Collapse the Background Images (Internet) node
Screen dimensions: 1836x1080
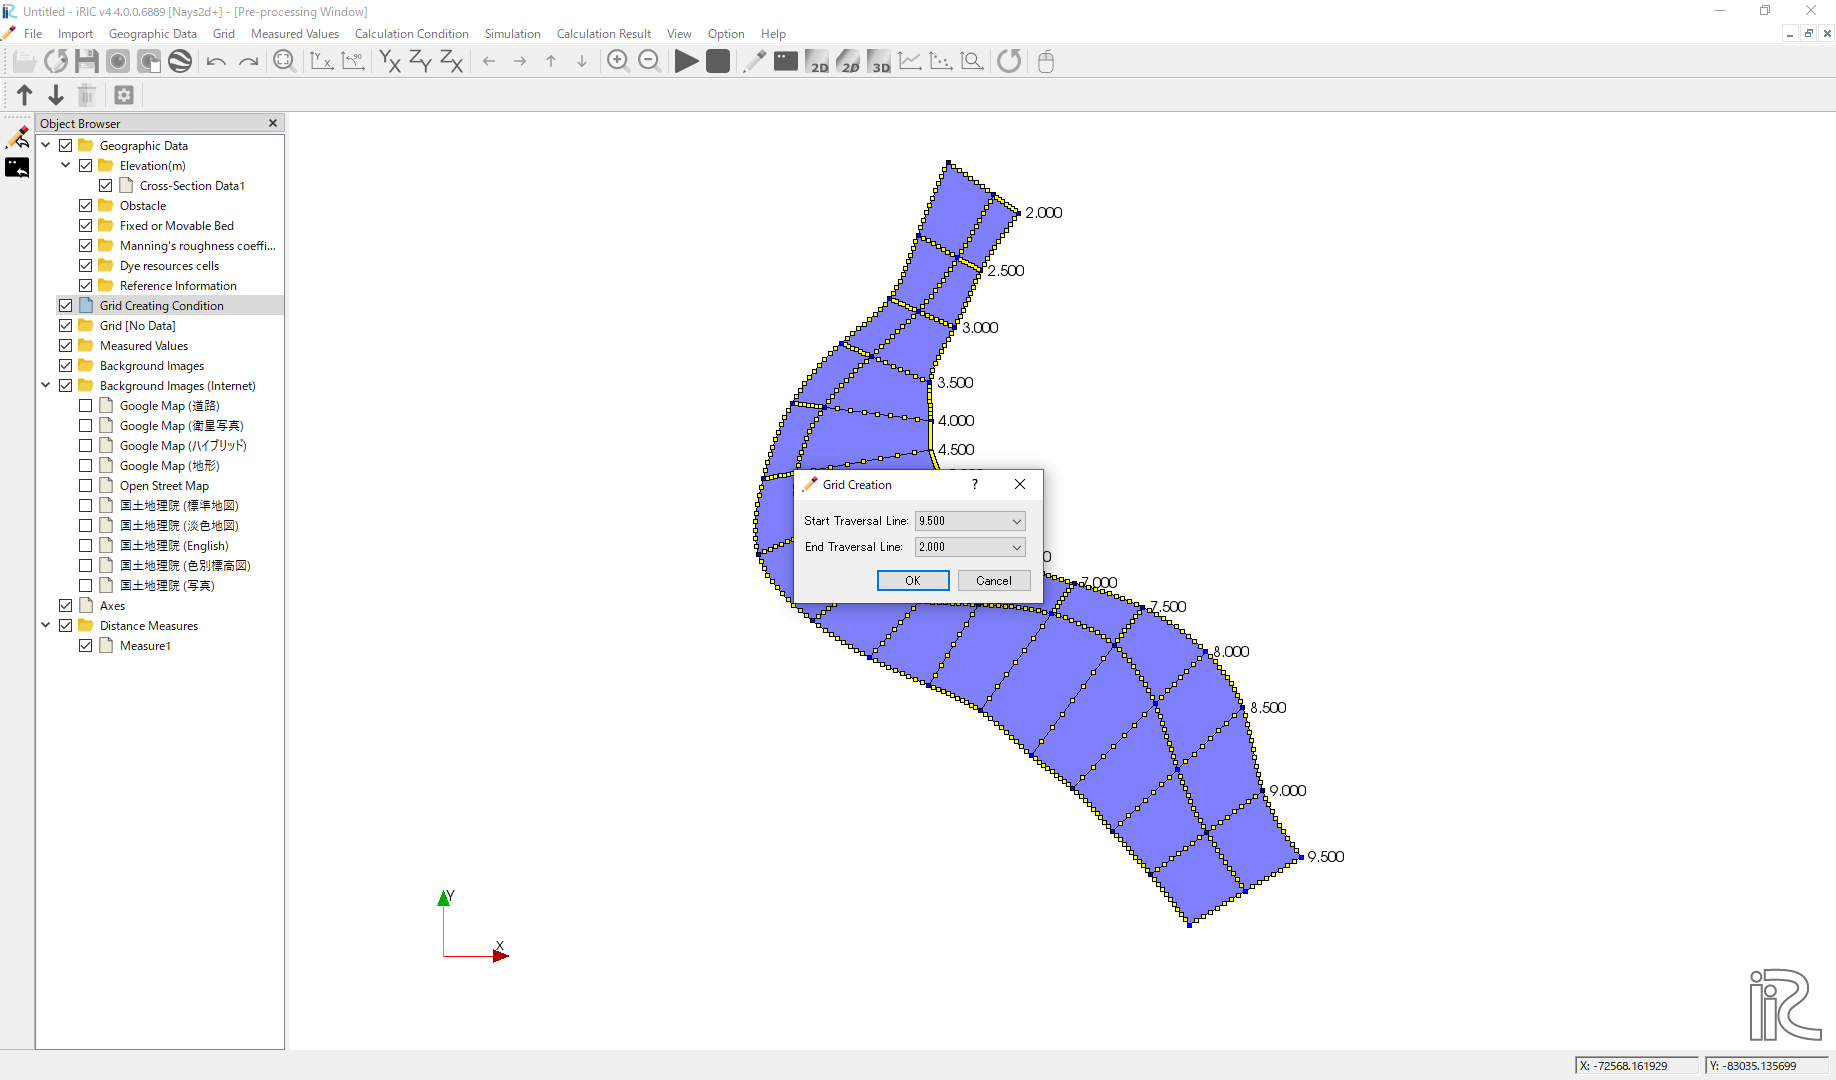(x=46, y=386)
